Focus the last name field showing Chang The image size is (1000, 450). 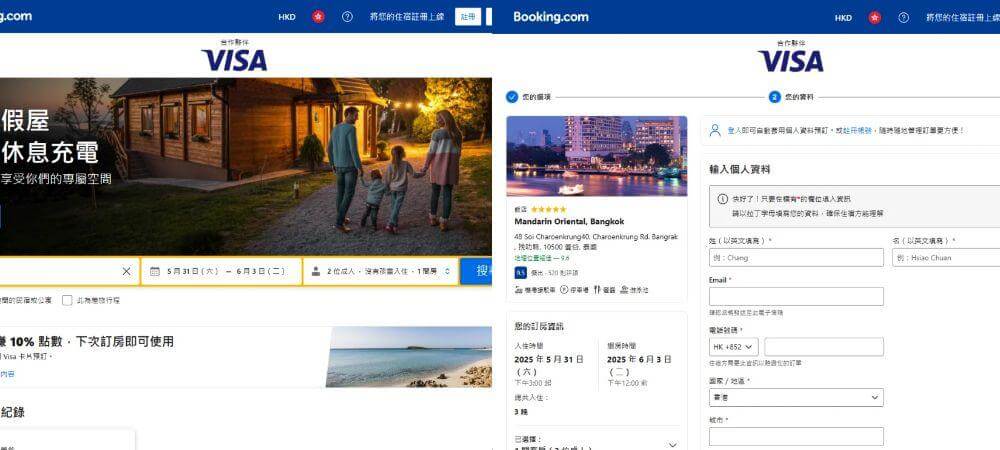click(796, 258)
